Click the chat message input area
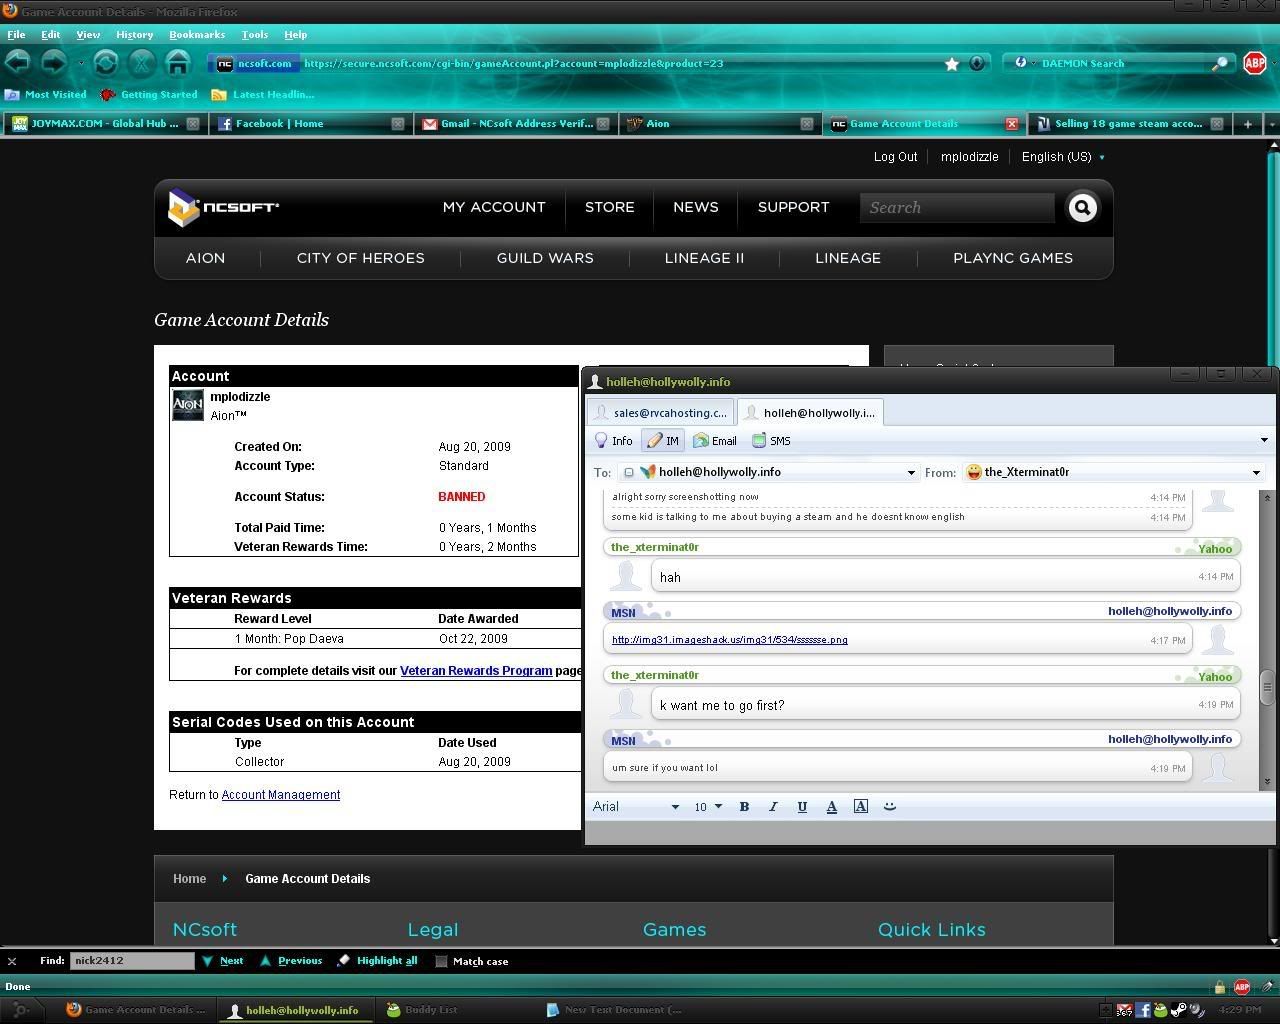Viewport: 1280px width, 1024px height. (929, 831)
